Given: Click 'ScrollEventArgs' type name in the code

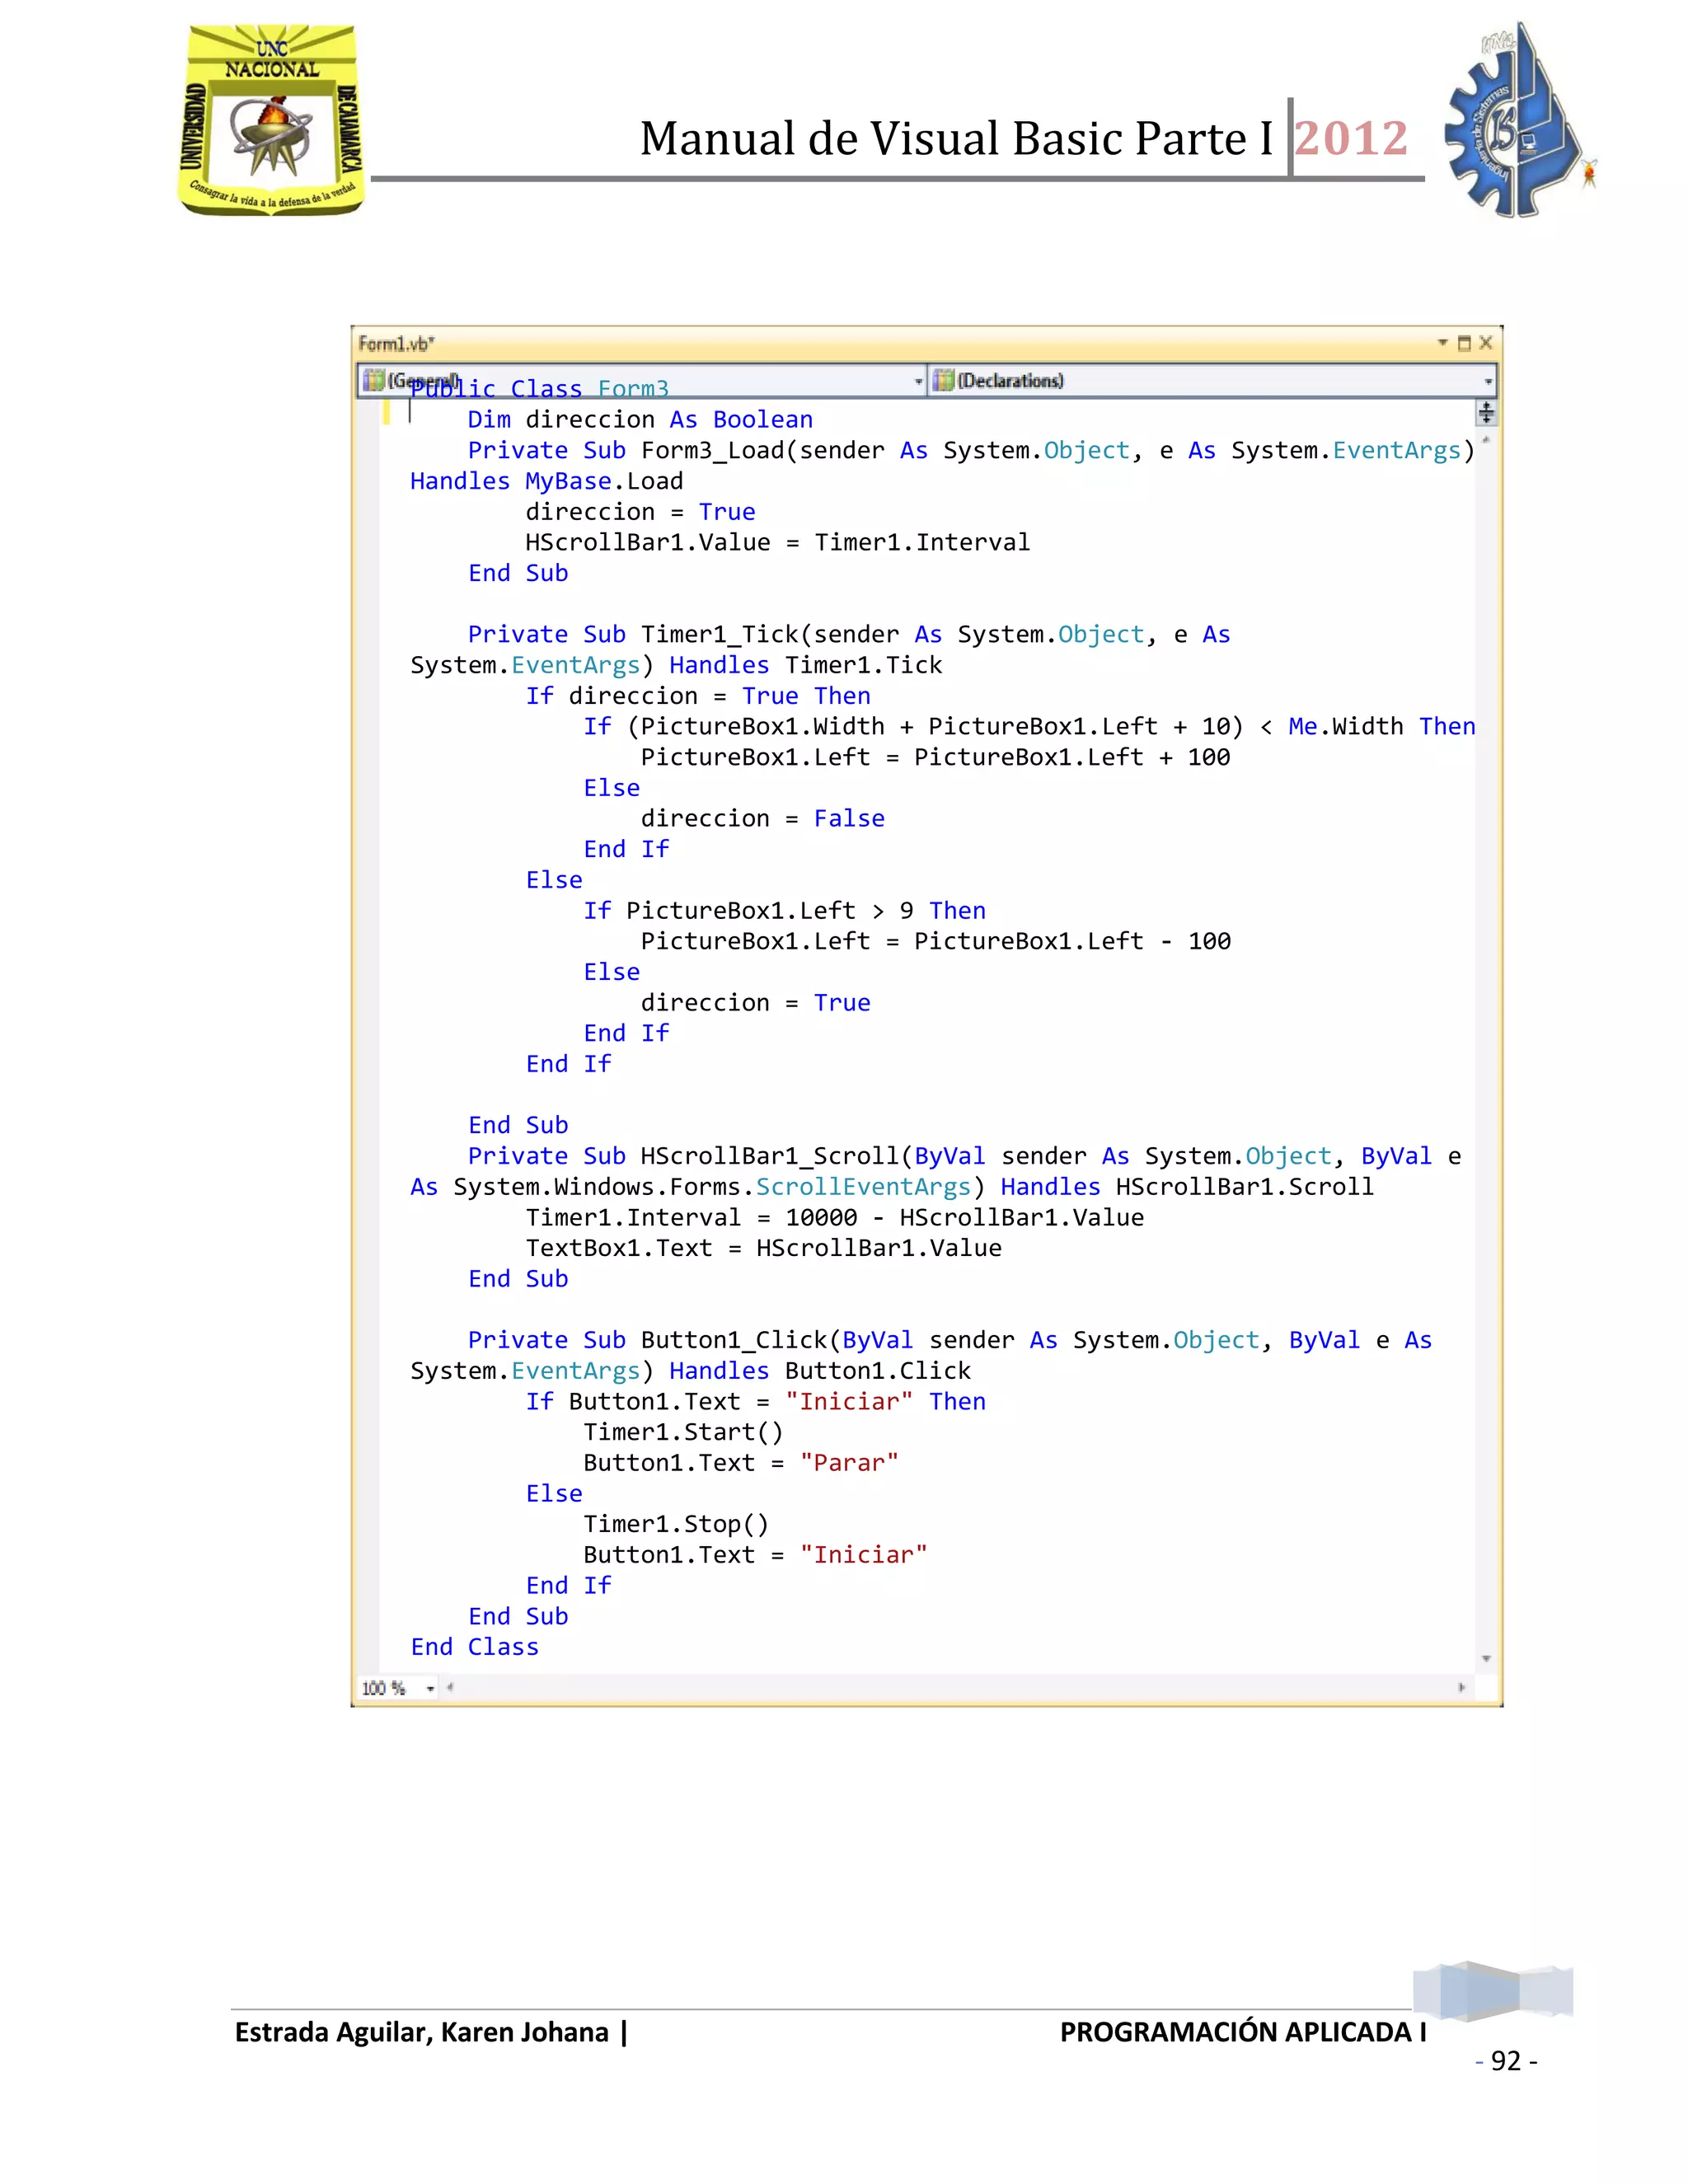Looking at the screenshot, I should (x=863, y=1187).
